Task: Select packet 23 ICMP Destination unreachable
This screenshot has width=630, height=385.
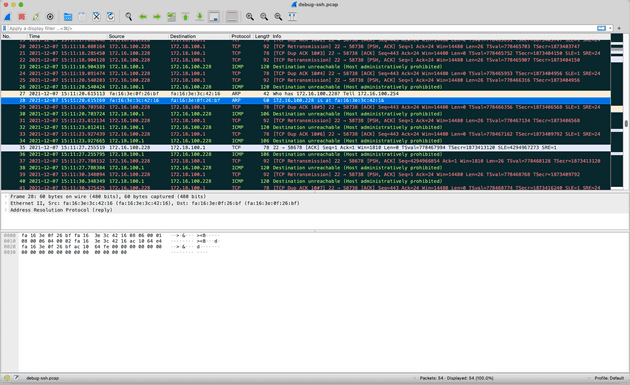Action: [305, 67]
